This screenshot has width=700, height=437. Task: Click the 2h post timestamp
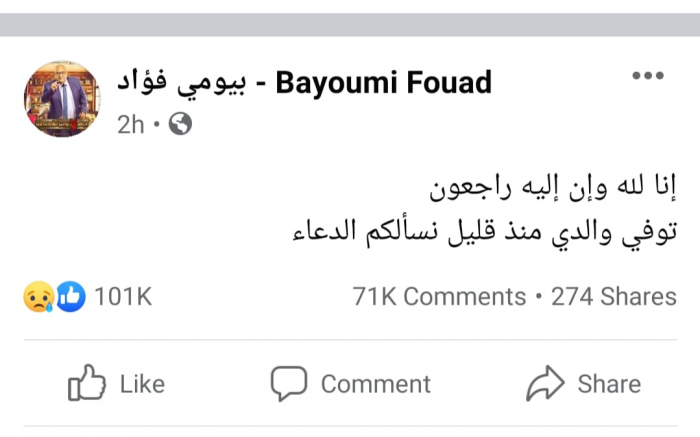point(130,124)
